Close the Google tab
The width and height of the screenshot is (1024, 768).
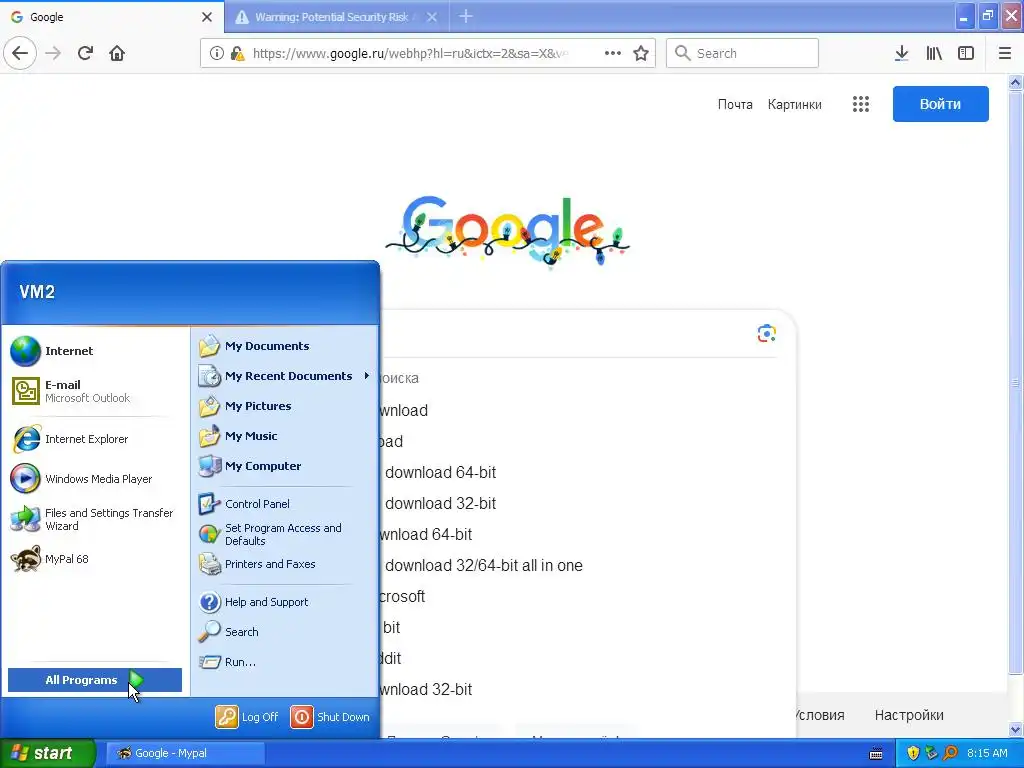207,17
